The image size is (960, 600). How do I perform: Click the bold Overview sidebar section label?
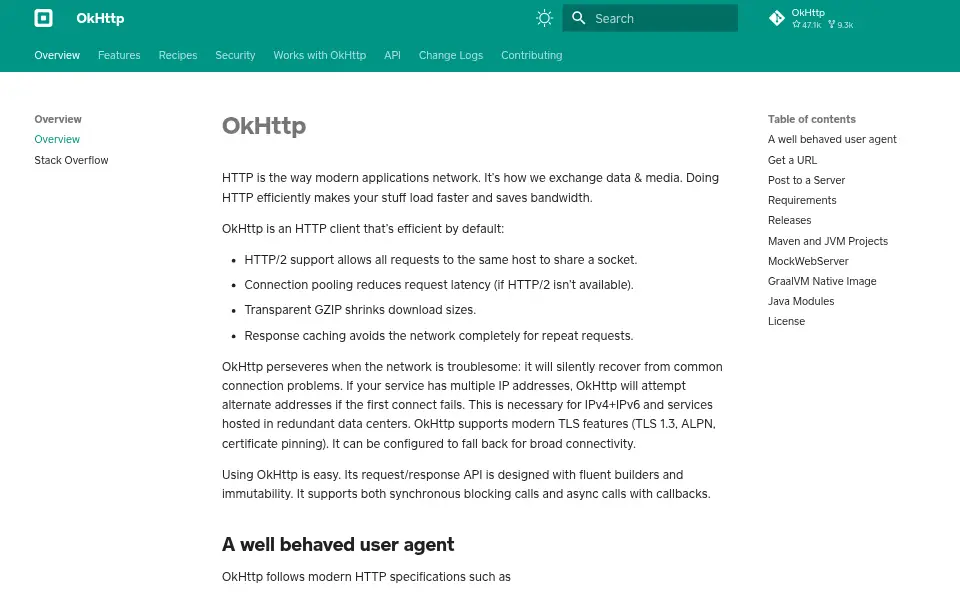tap(58, 119)
